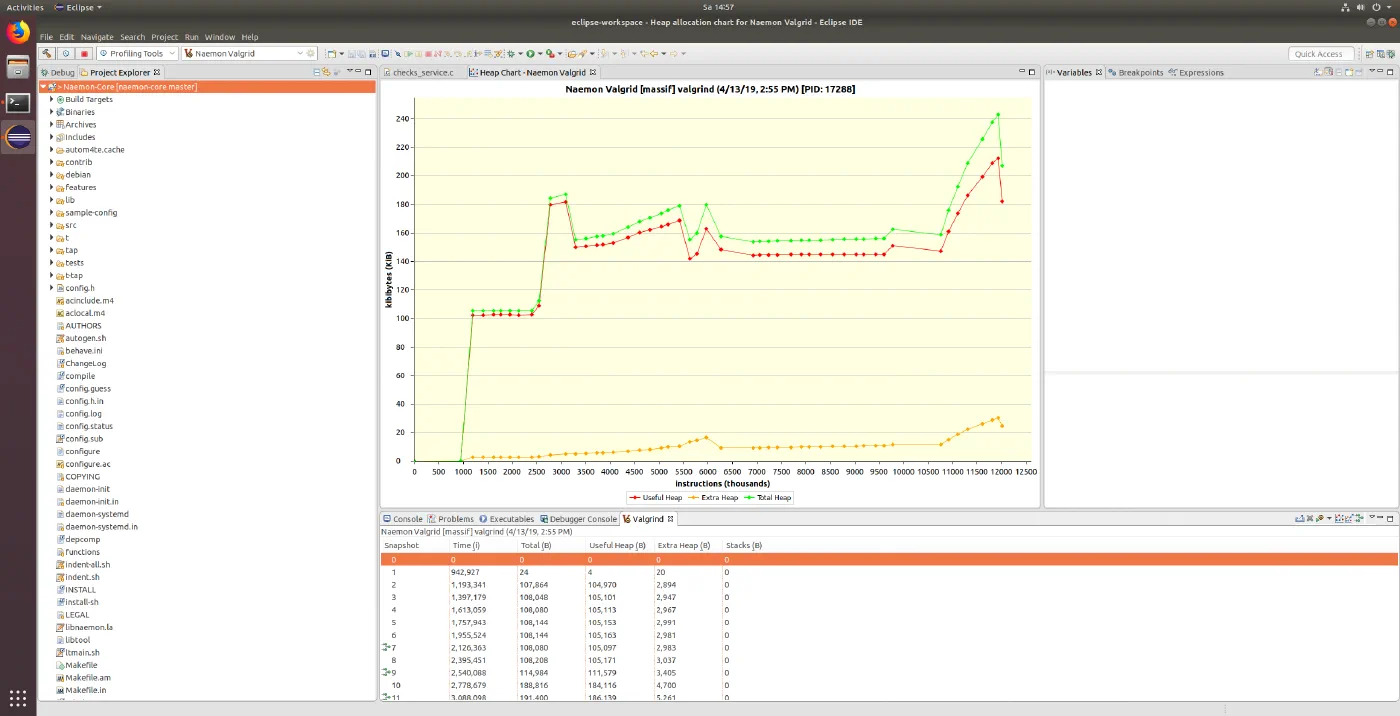This screenshot has width=1400, height=716.
Task: Collapse the Naemon-Core project node
Action: click(x=43, y=87)
